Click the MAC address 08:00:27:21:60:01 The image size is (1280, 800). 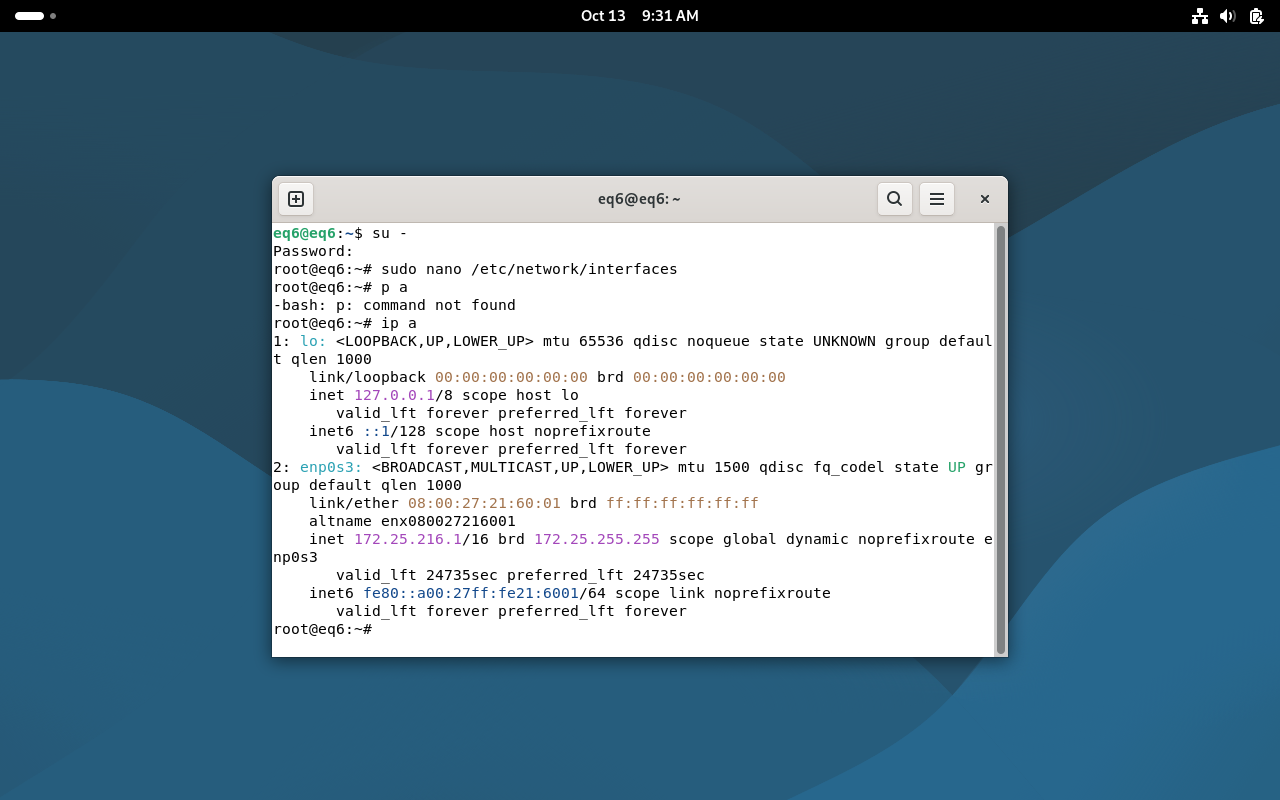484,503
